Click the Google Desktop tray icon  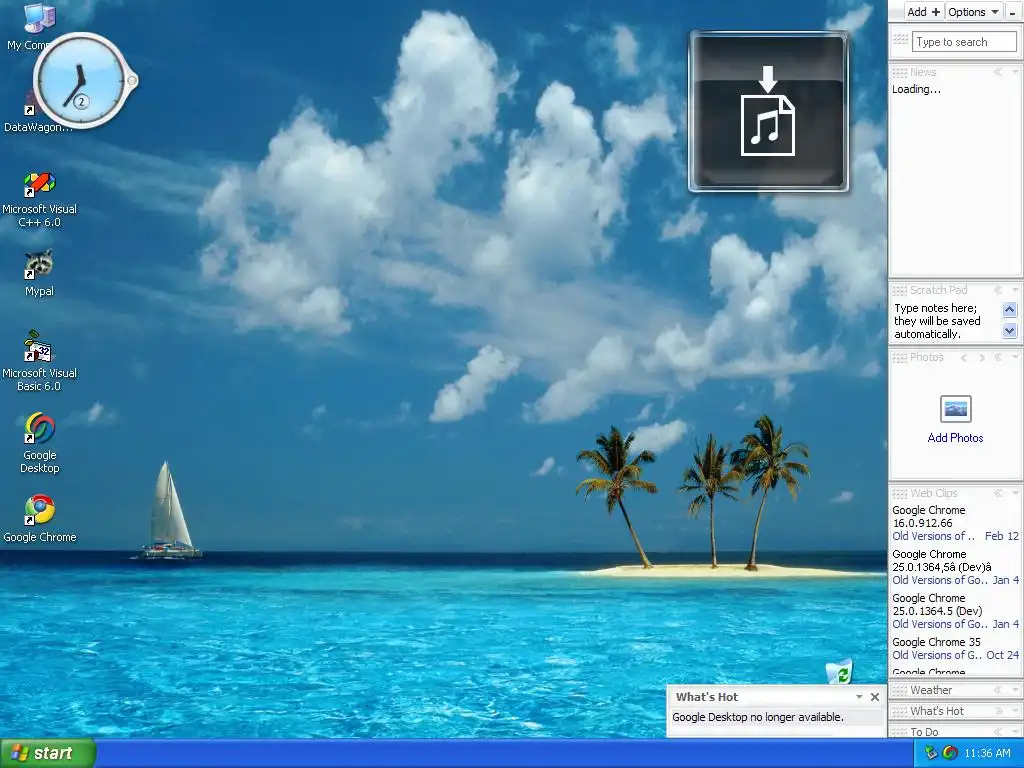pyautogui.click(x=950, y=753)
